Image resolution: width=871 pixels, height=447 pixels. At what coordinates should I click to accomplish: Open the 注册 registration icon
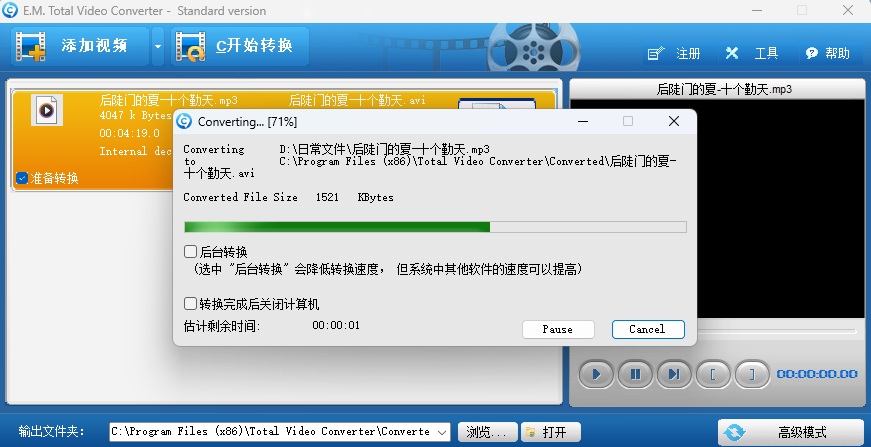656,53
